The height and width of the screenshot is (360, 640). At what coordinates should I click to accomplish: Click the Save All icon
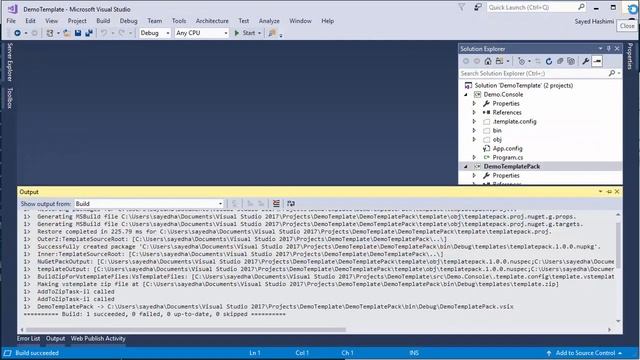pyautogui.click(x=89, y=33)
